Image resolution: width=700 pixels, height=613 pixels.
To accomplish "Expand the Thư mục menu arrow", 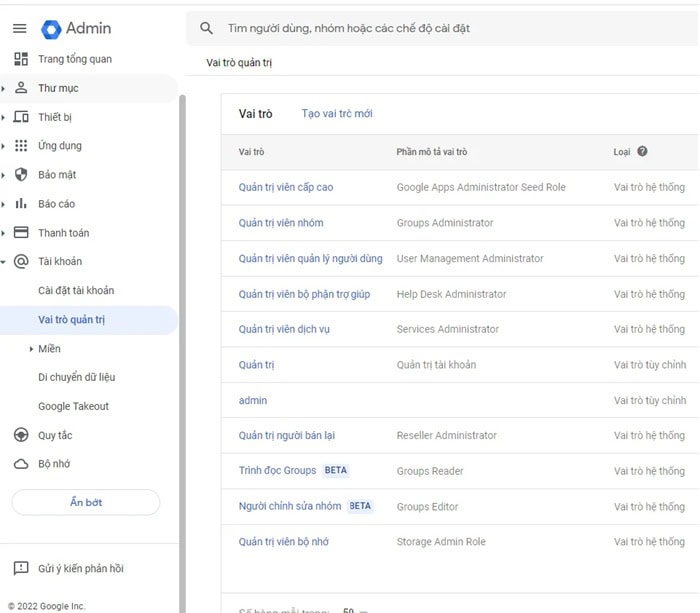I will (3, 88).
